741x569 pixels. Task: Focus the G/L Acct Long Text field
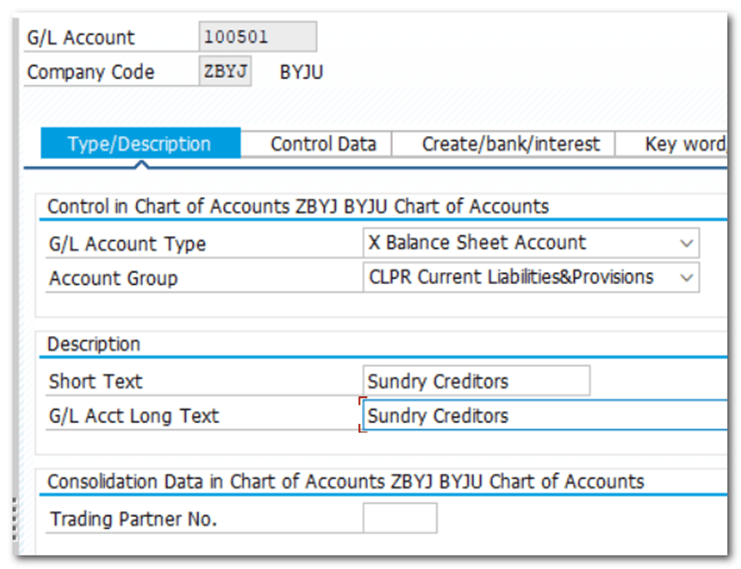click(x=545, y=416)
